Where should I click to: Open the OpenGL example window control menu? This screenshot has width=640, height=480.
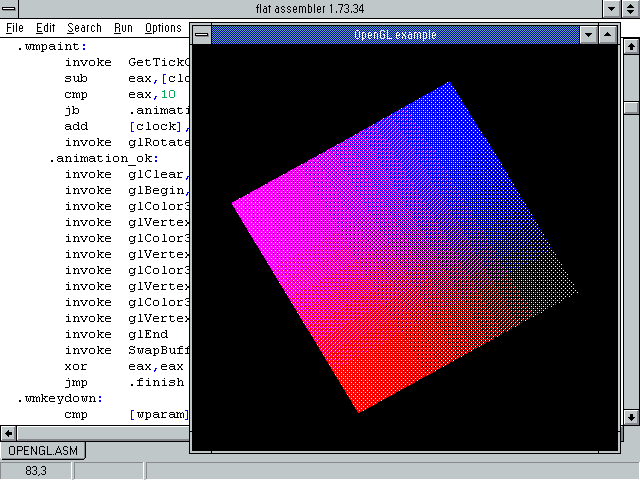pos(201,35)
